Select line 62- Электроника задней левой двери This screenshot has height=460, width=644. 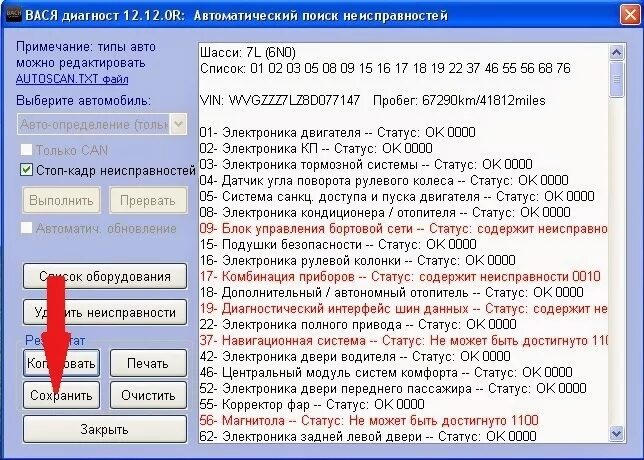(368, 436)
